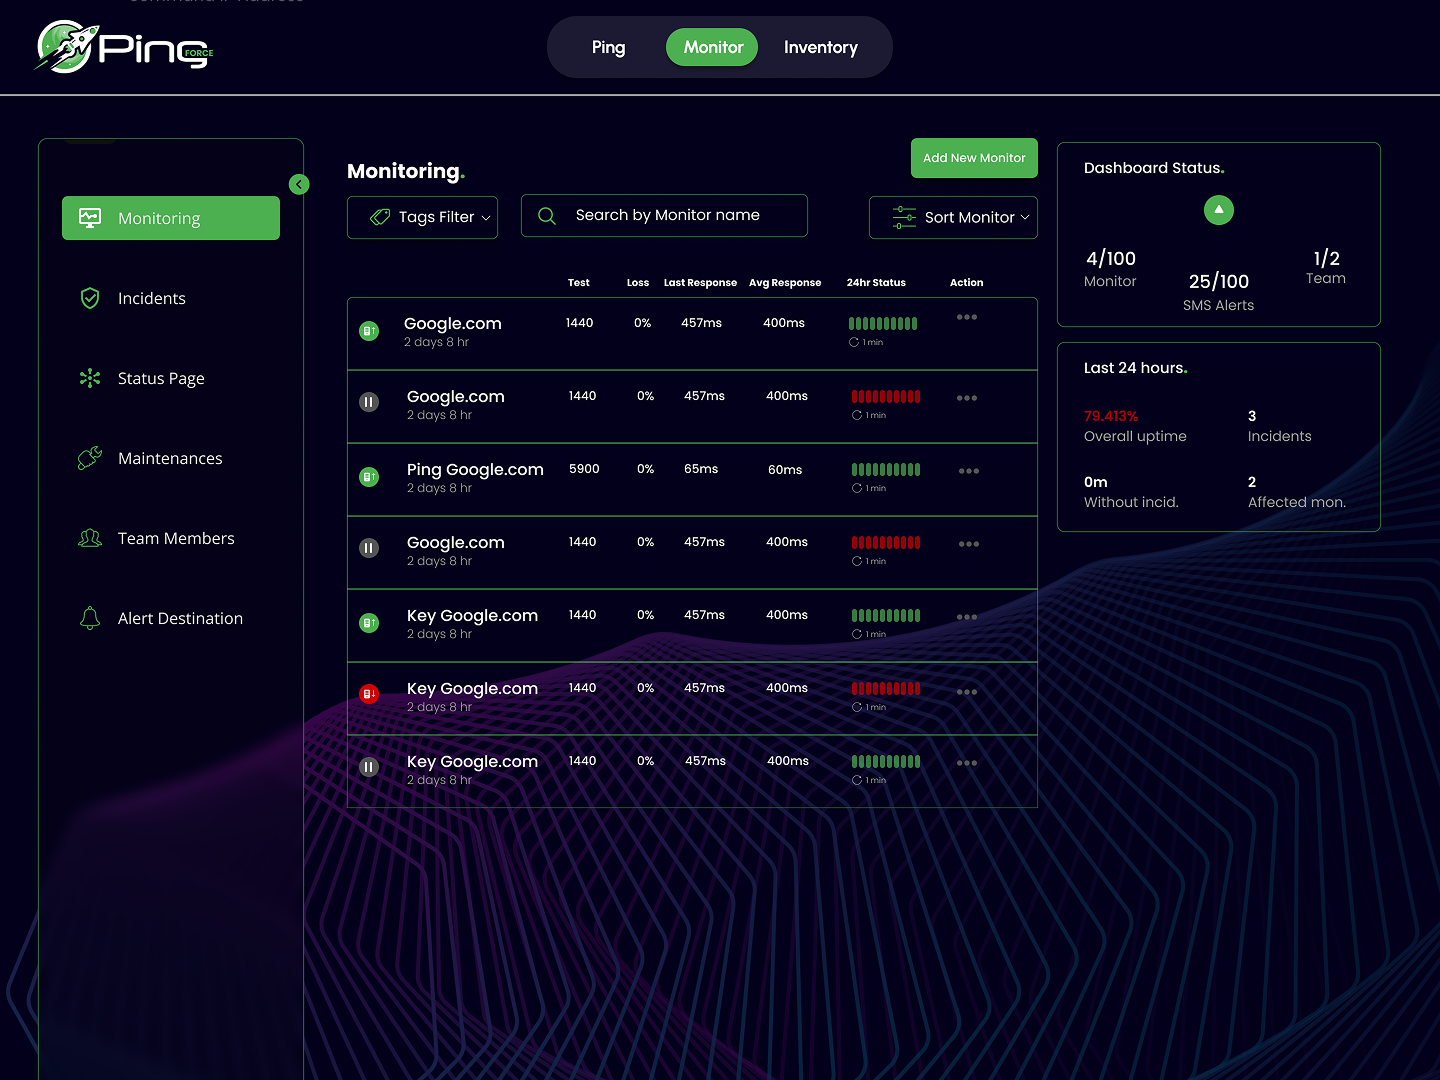Click the Avg Response column header
Viewport: 1440px width, 1080px height.
(x=785, y=283)
